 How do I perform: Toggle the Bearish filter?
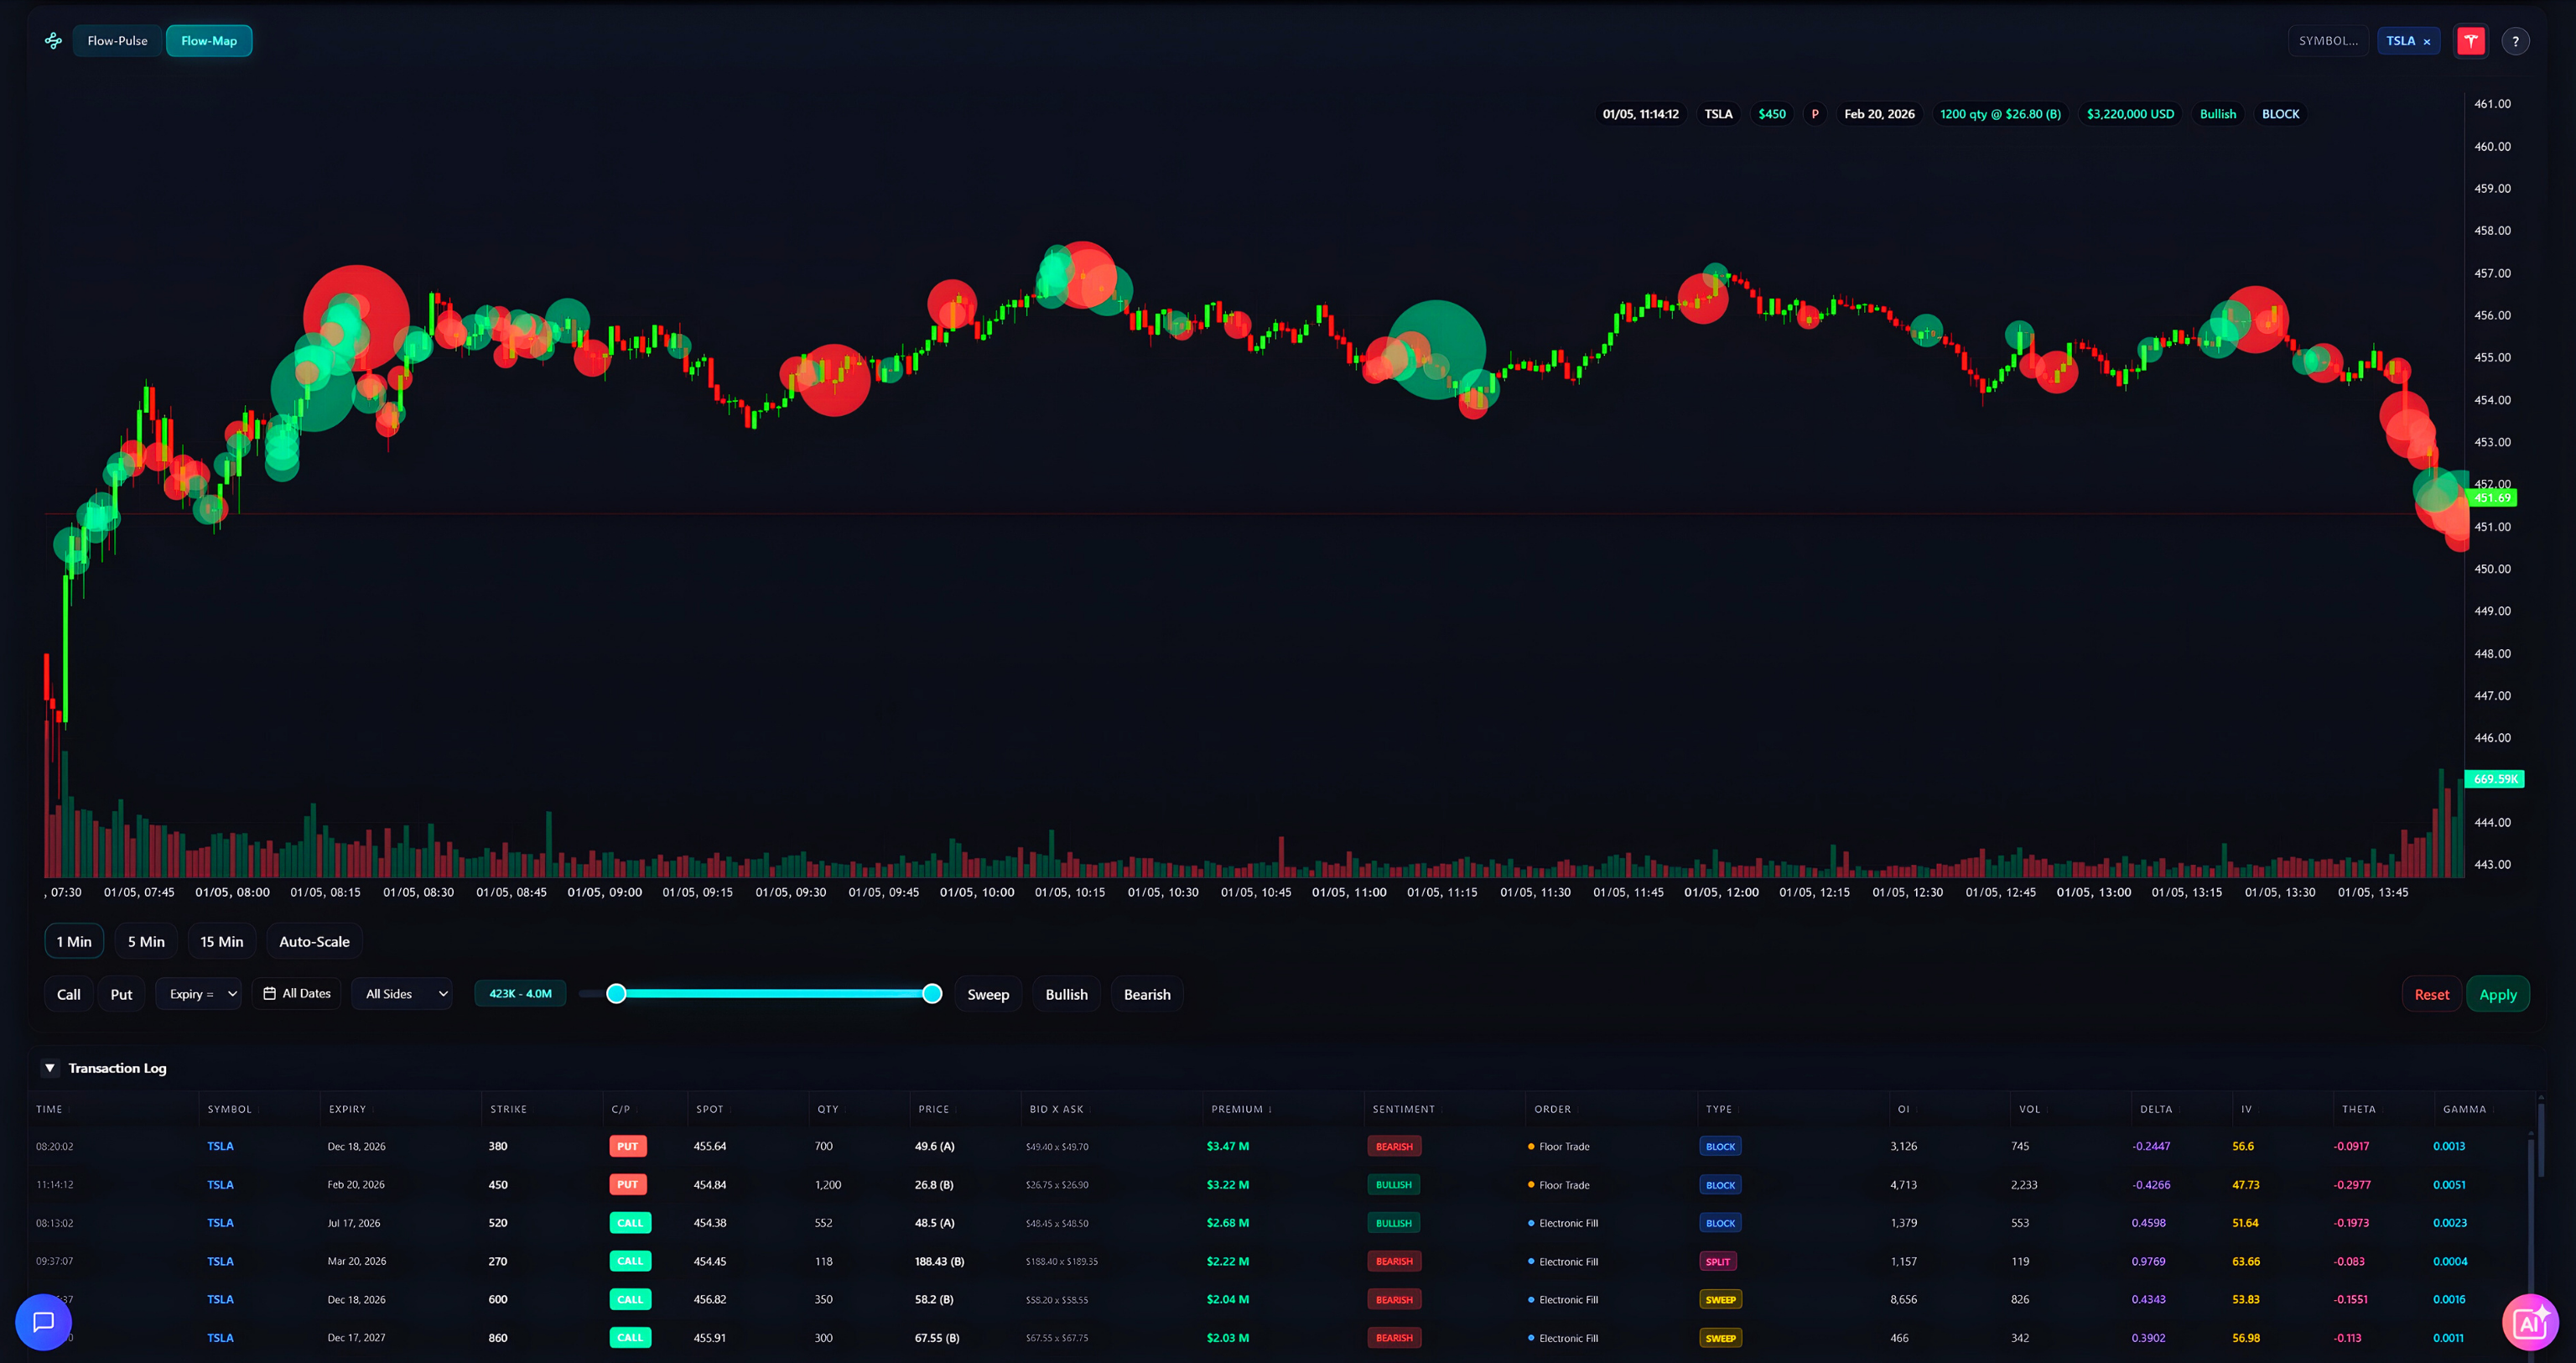click(1147, 994)
